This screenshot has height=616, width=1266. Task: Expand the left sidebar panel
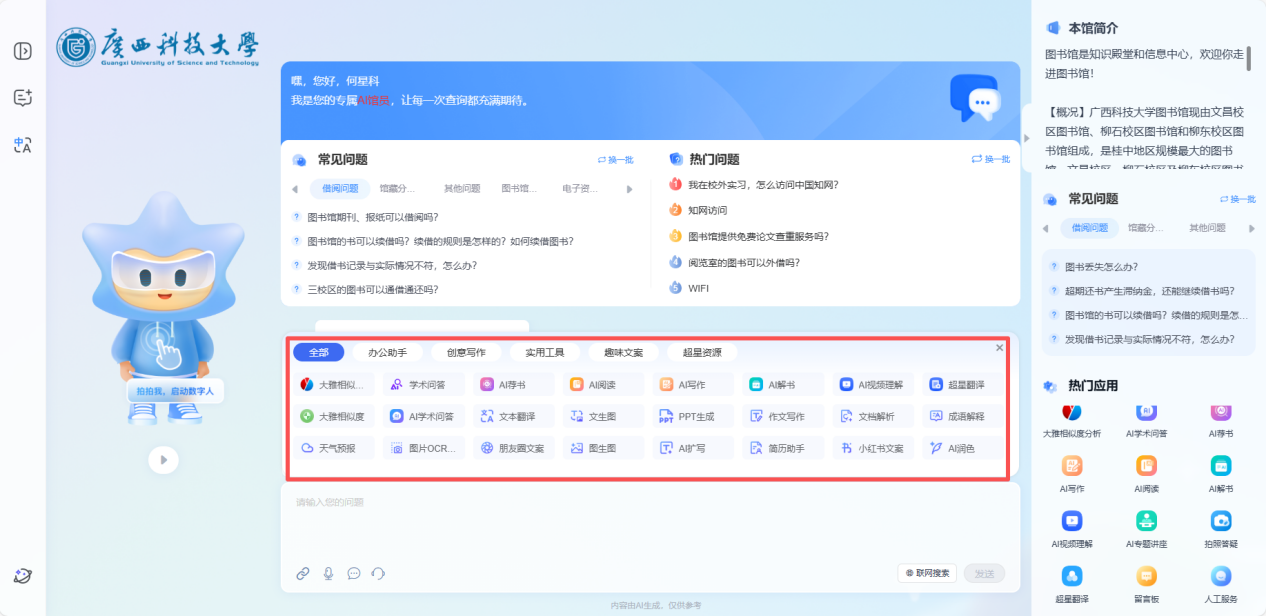pos(23,51)
